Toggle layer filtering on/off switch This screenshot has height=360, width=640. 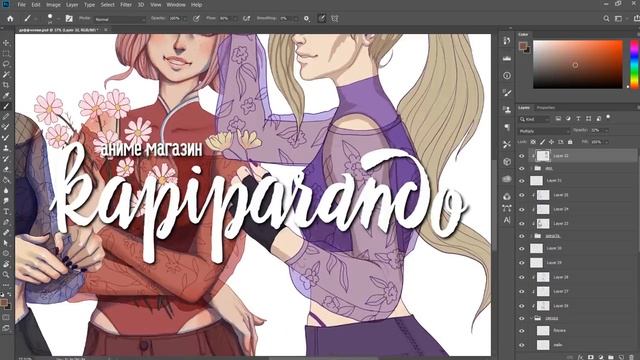tap(608, 118)
